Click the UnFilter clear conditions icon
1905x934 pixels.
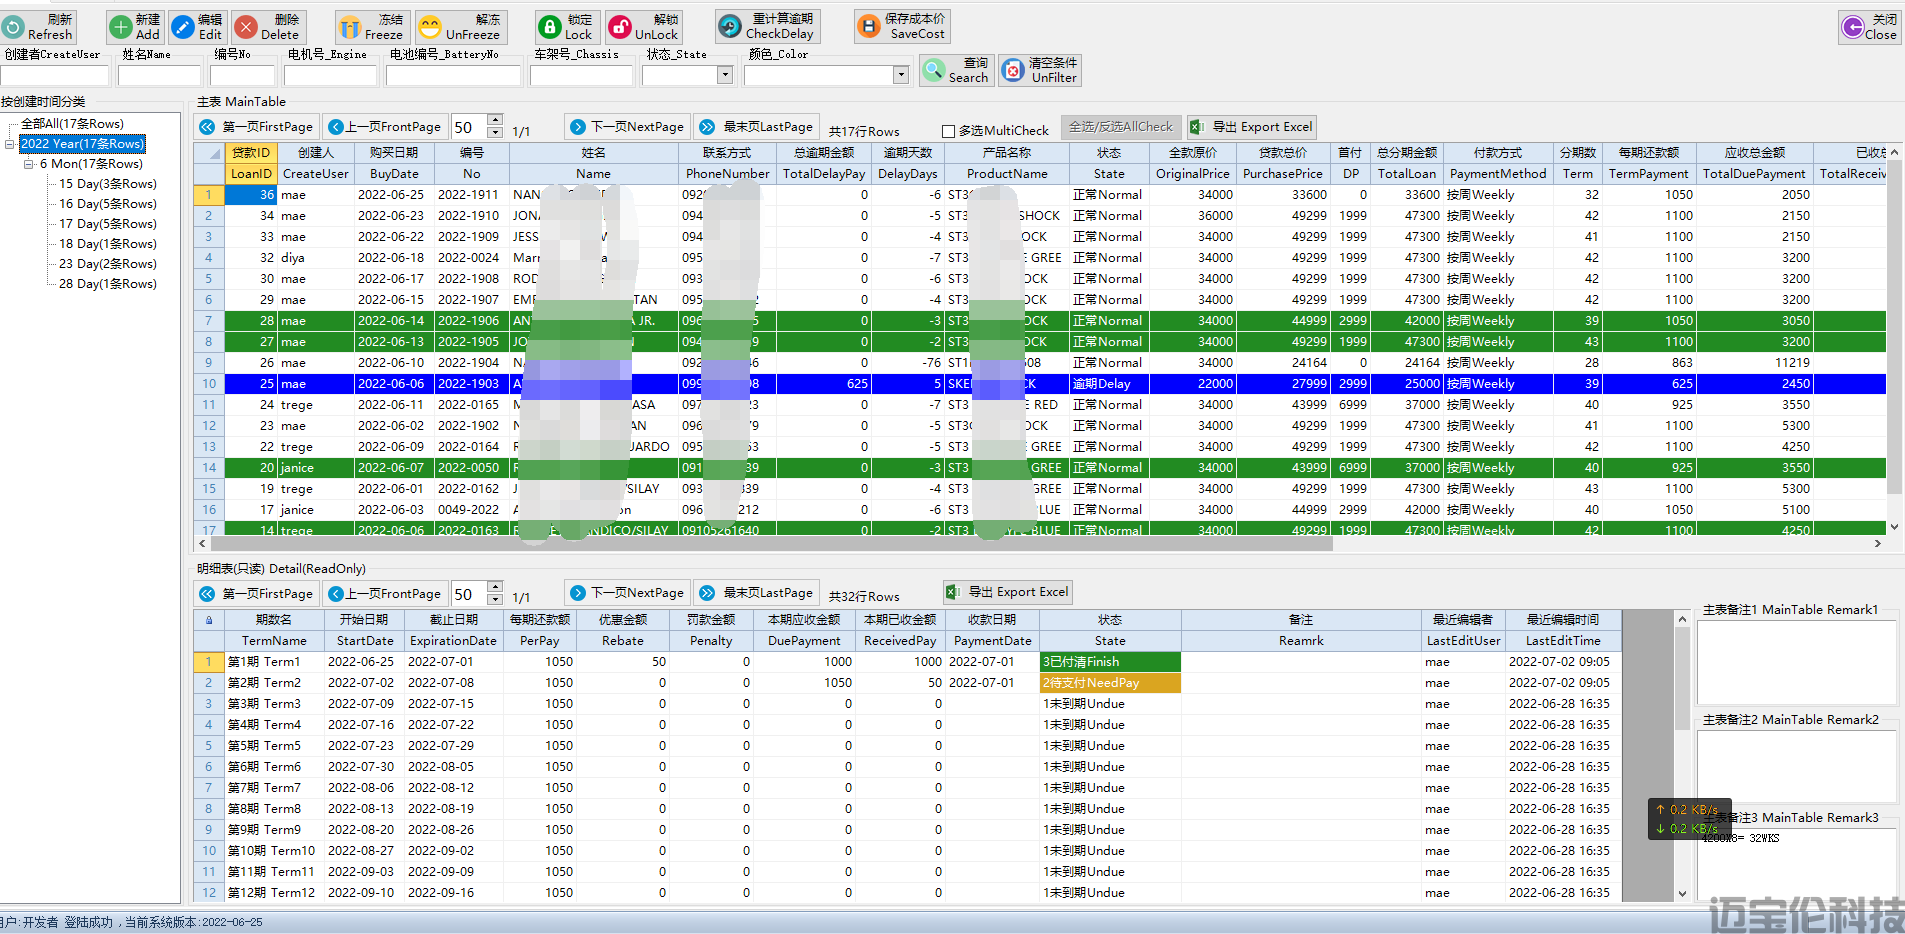(x=1013, y=70)
